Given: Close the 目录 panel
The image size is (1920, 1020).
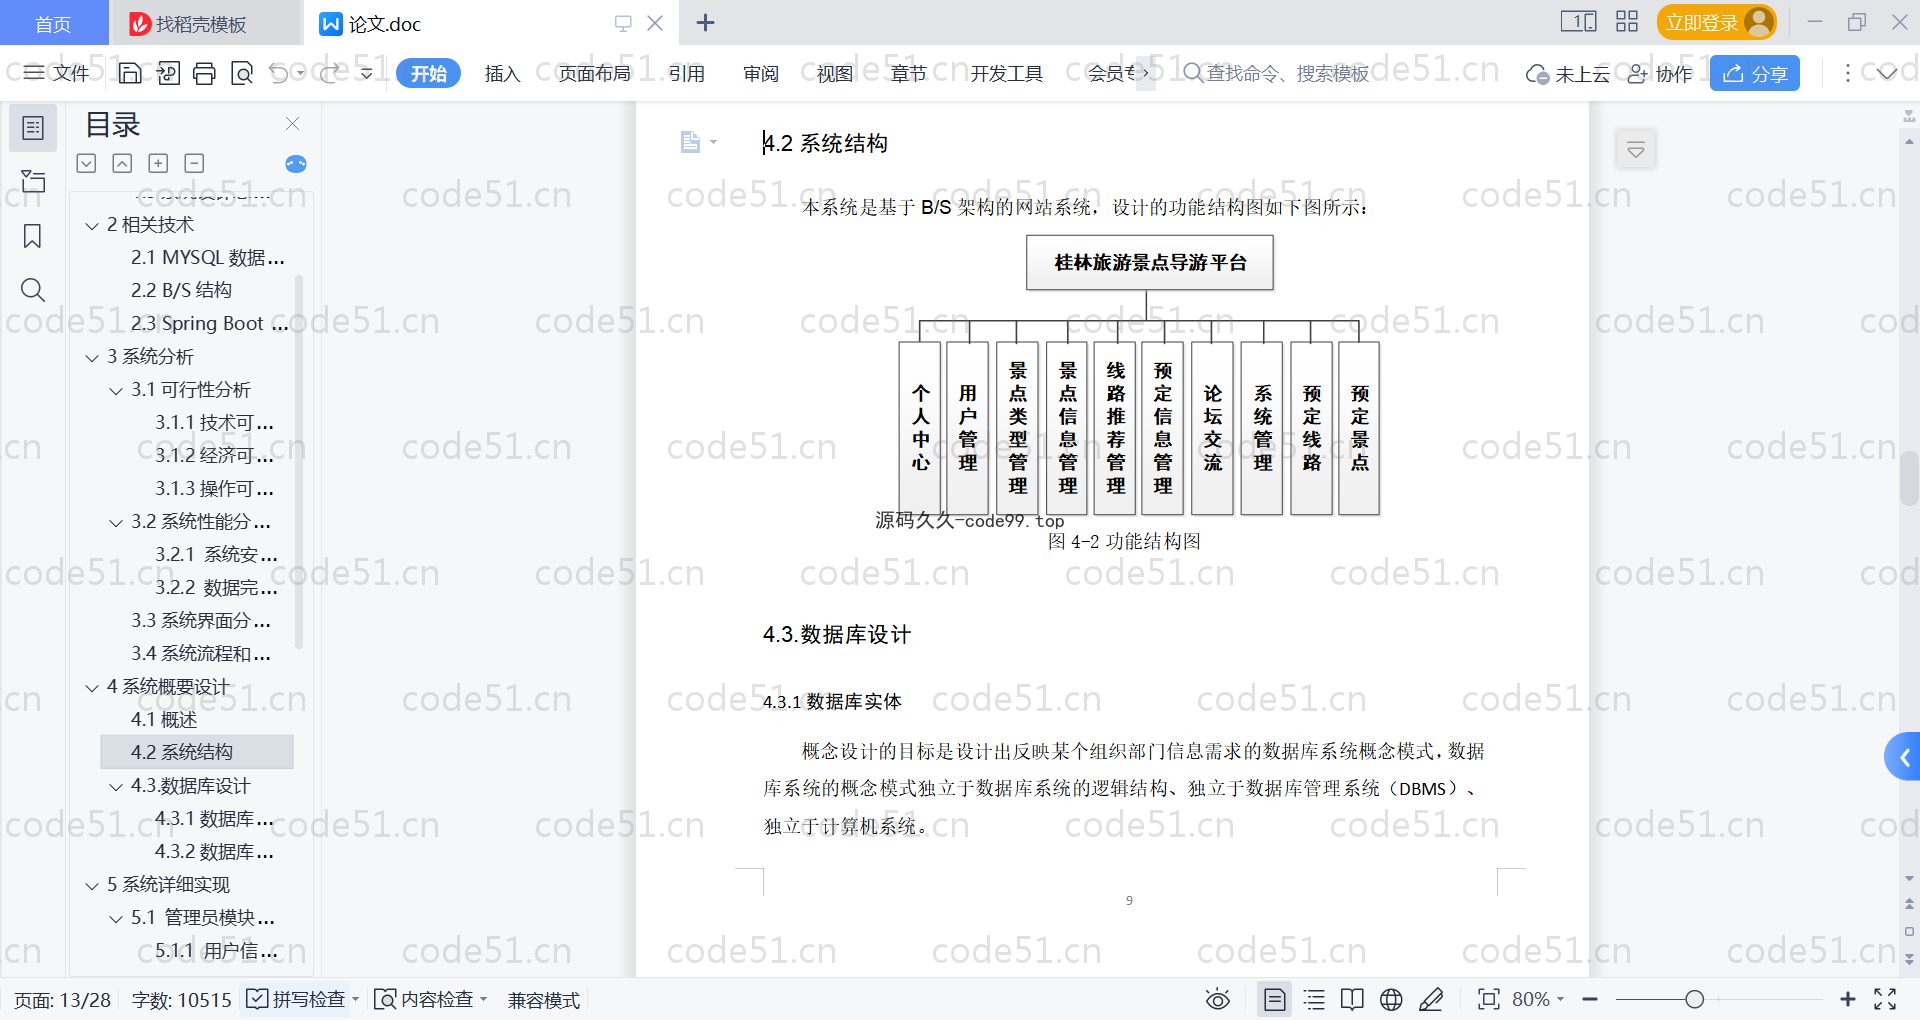Looking at the screenshot, I should click(292, 123).
